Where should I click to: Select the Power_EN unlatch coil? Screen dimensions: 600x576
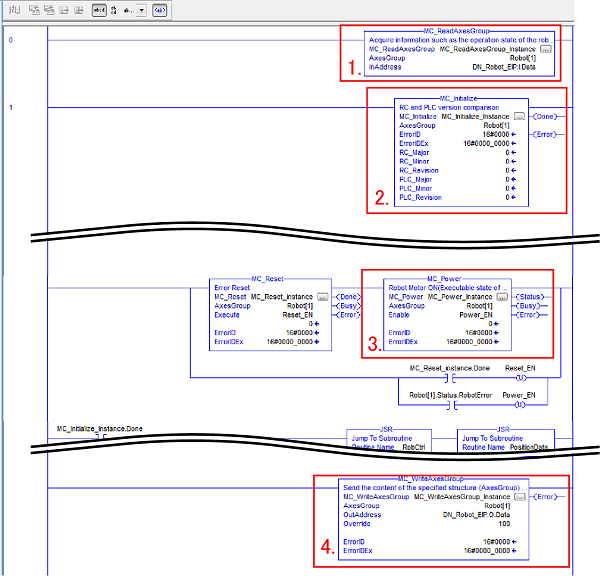(519, 405)
